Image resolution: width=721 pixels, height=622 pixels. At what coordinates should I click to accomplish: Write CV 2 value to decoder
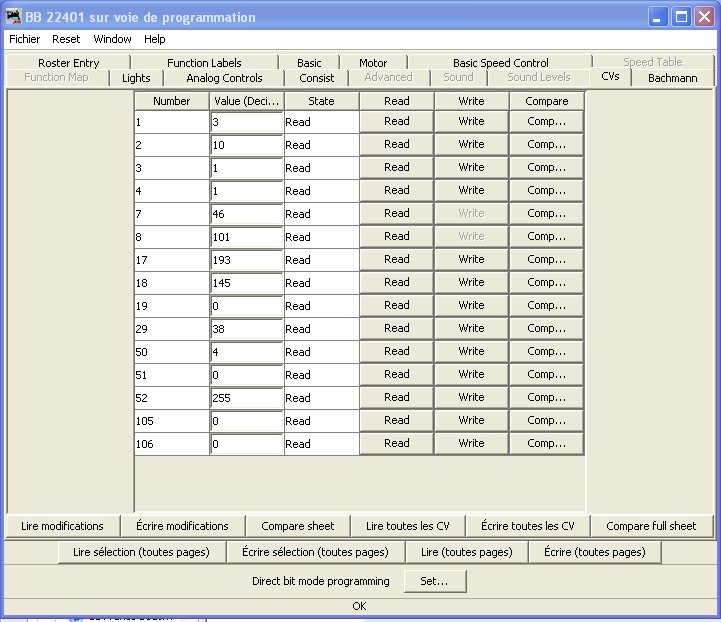click(471, 144)
